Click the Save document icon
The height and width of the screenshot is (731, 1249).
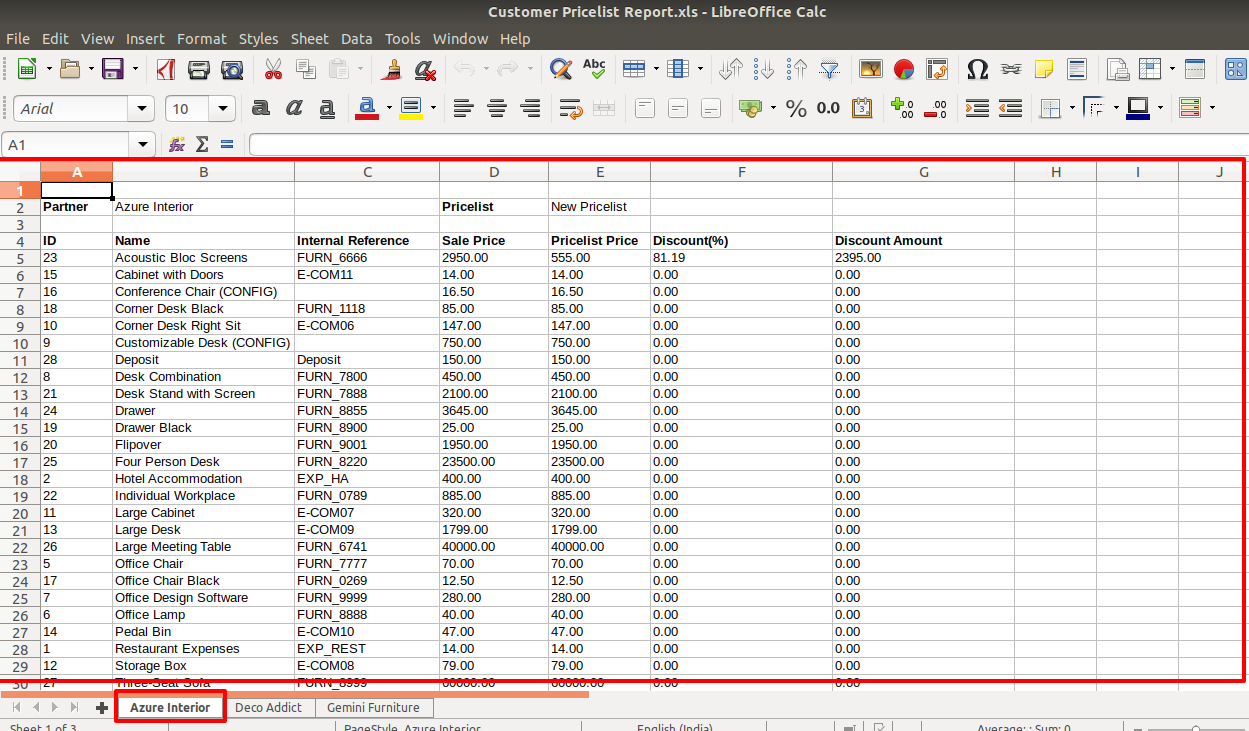113,69
